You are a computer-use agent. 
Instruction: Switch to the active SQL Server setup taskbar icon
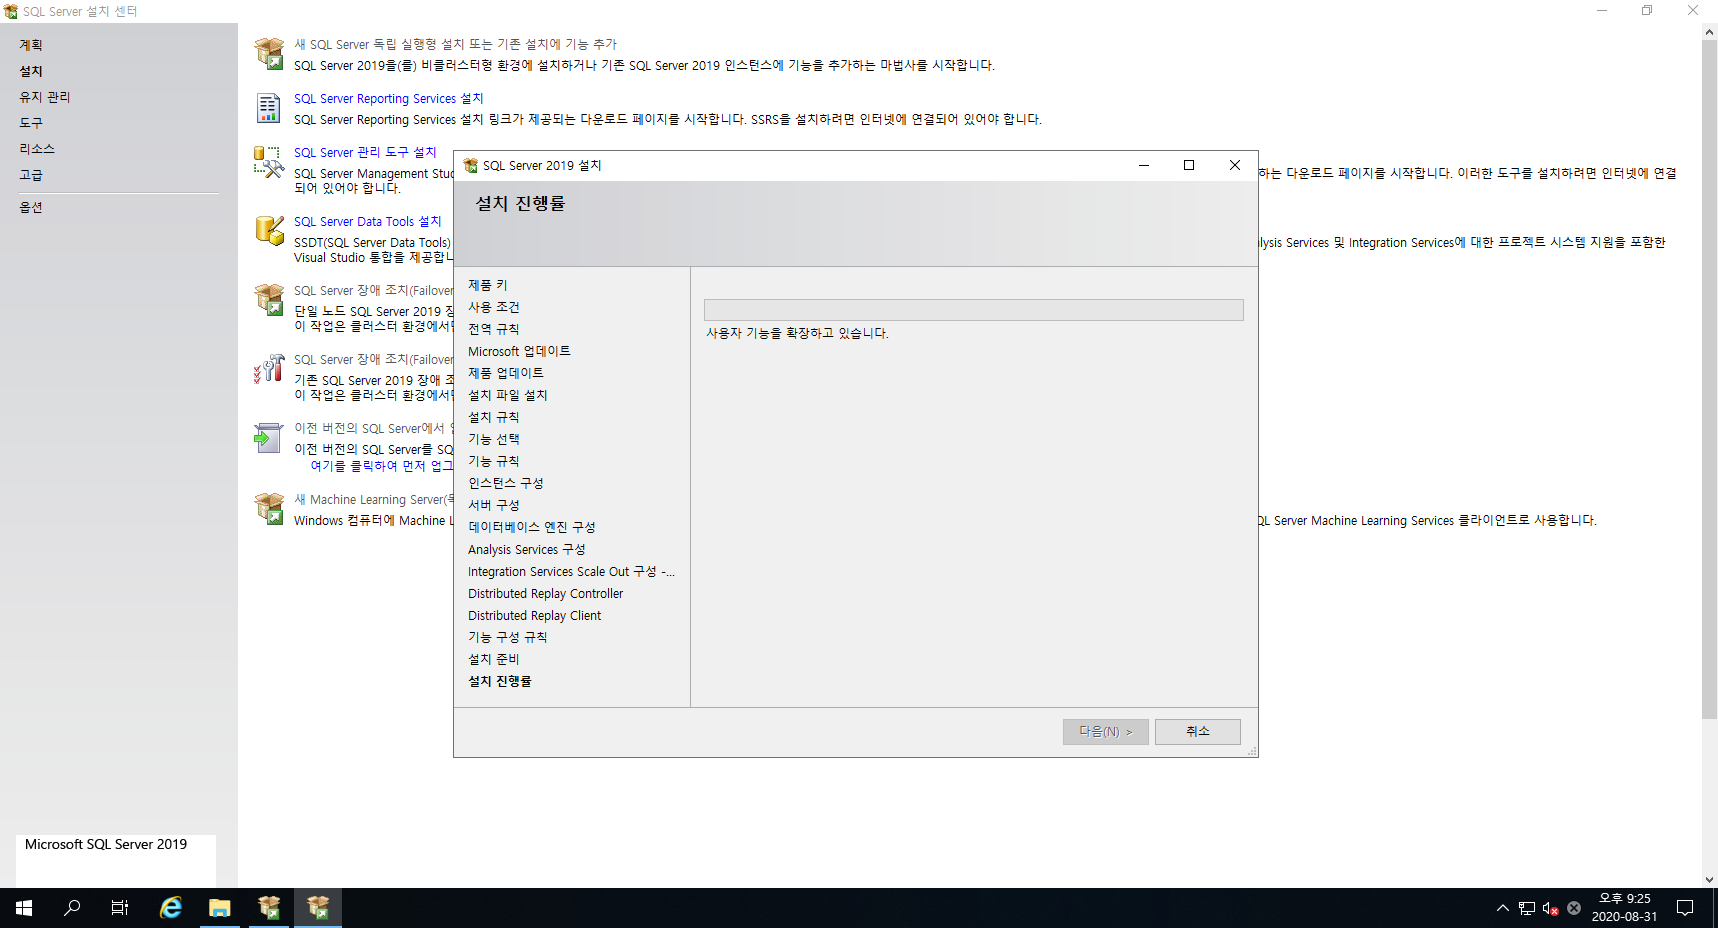[x=318, y=908]
